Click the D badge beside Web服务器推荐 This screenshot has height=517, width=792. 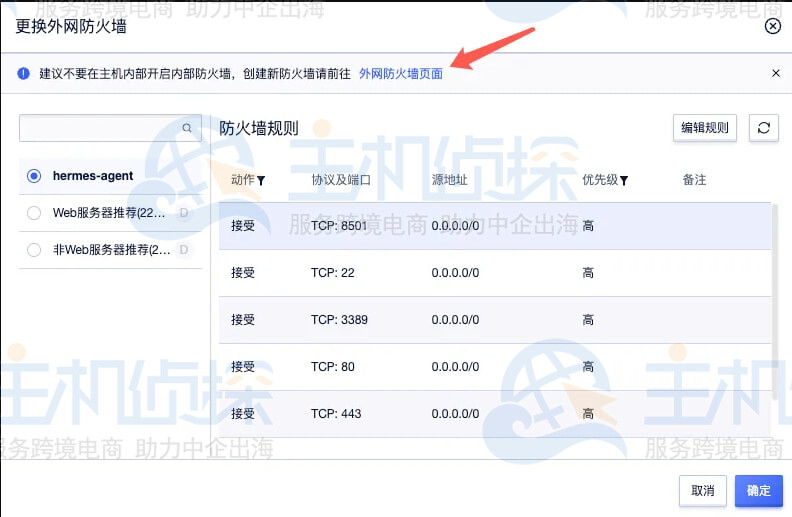click(184, 213)
